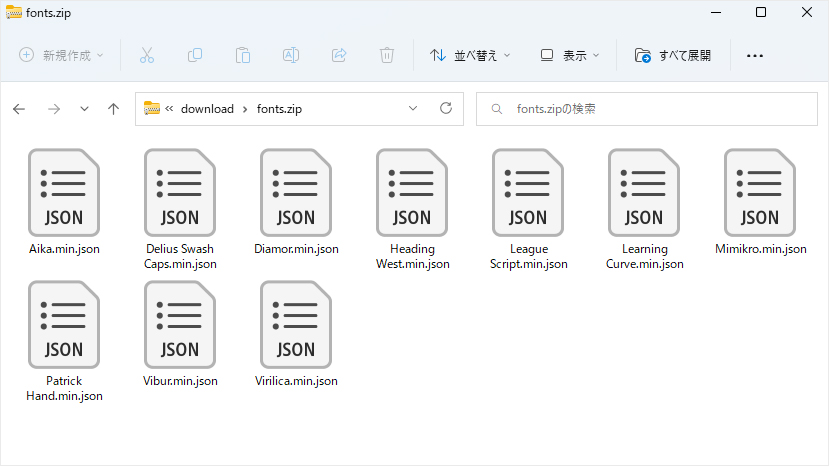Click the magnifier icon in search box
Image resolution: width=829 pixels, height=466 pixels.
(496, 109)
